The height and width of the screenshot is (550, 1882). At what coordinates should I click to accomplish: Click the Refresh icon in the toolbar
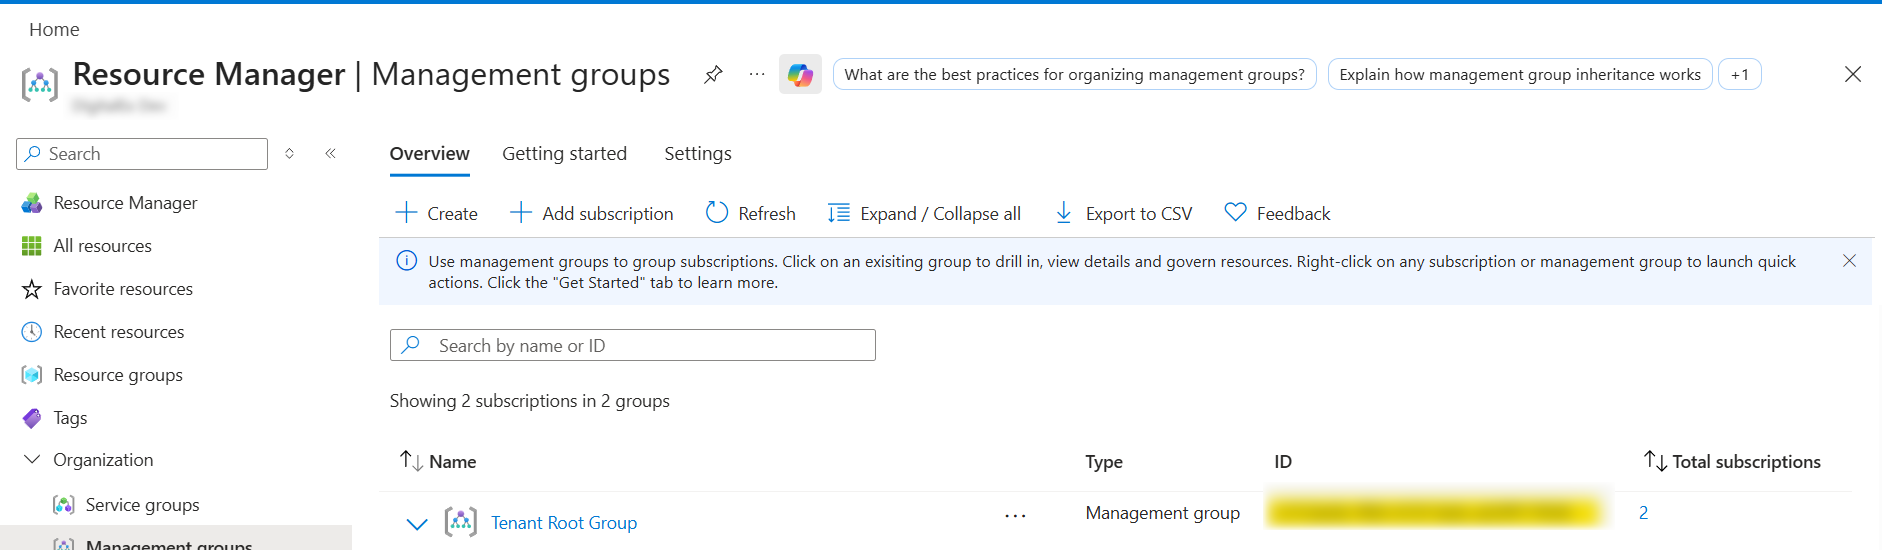[717, 213]
